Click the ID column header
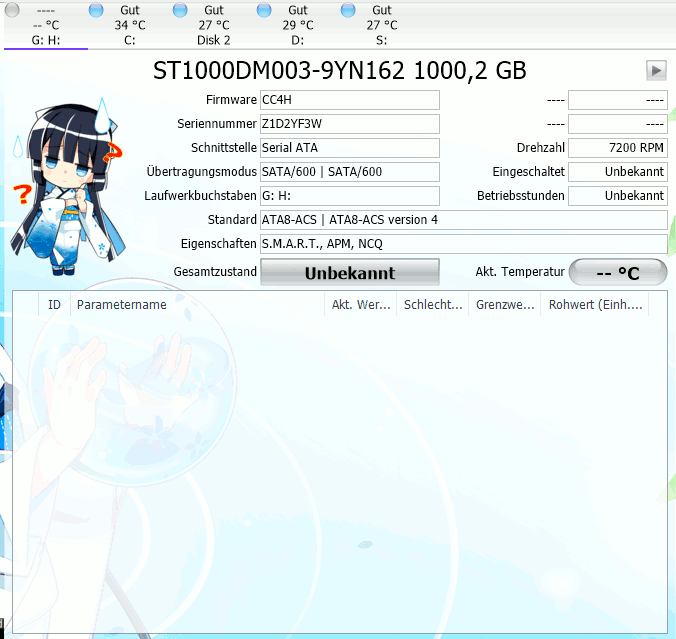Image resolution: width=676 pixels, height=639 pixels. pos(54,305)
